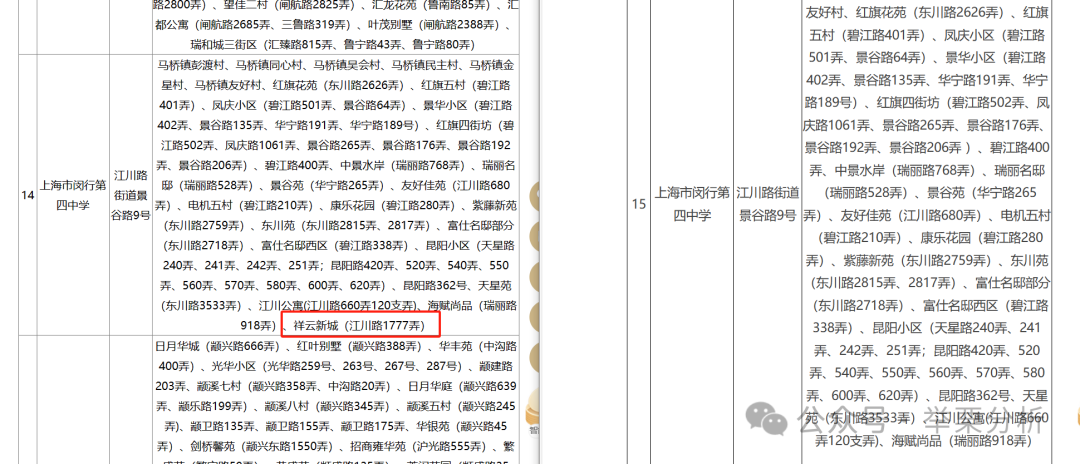Click 马桥镇民主村 in left table row 14
Image resolution: width=1080 pixels, height=464 pixels.
(x=424, y=65)
